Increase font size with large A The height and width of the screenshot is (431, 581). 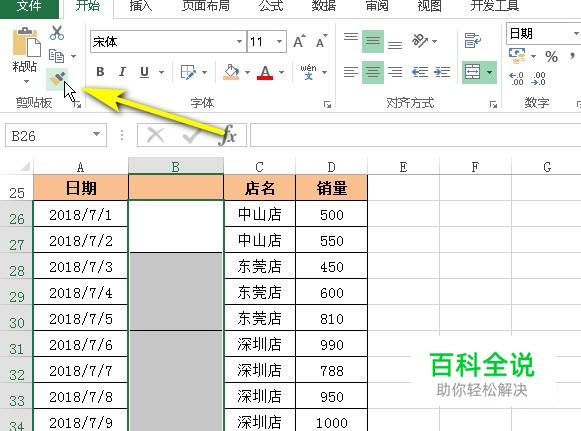299,42
